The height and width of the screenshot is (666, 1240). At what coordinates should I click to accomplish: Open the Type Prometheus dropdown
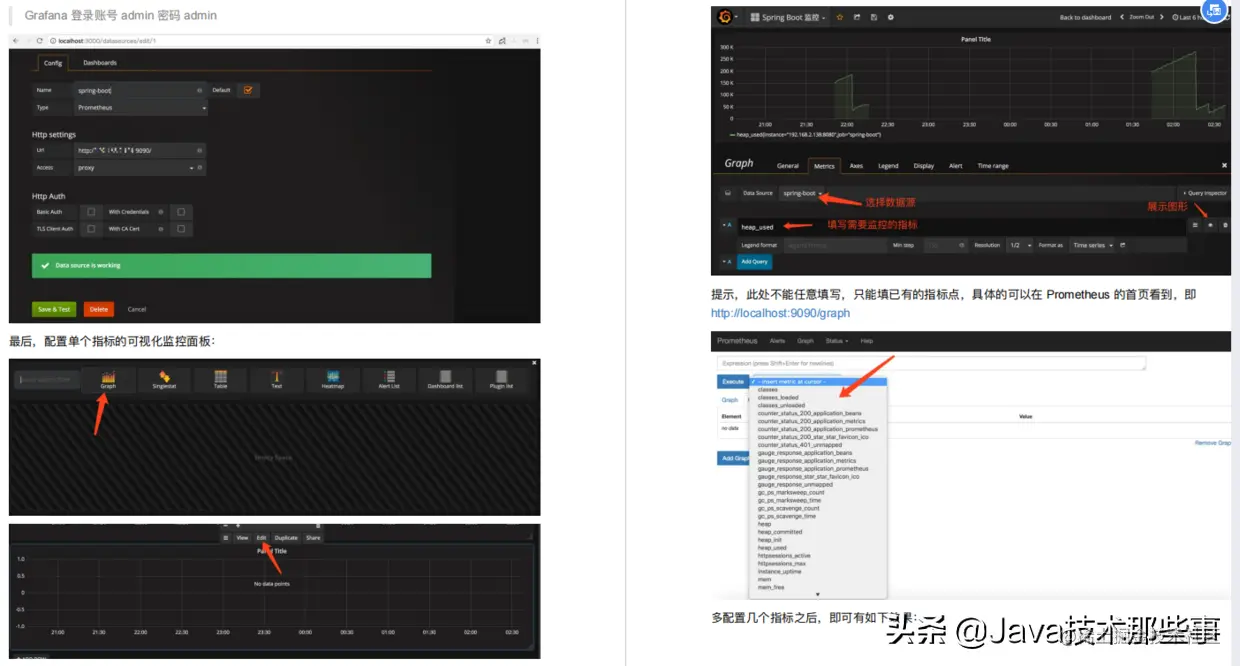[x=140, y=107]
